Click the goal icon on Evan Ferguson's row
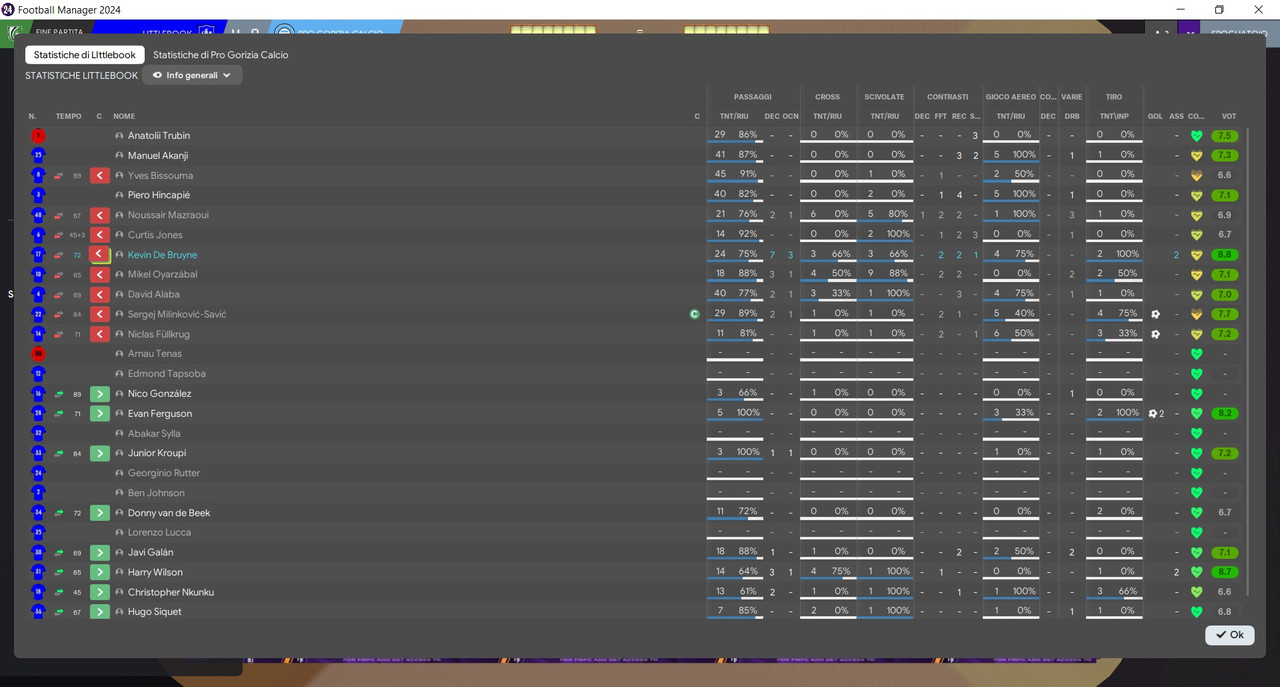 (x=1153, y=414)
